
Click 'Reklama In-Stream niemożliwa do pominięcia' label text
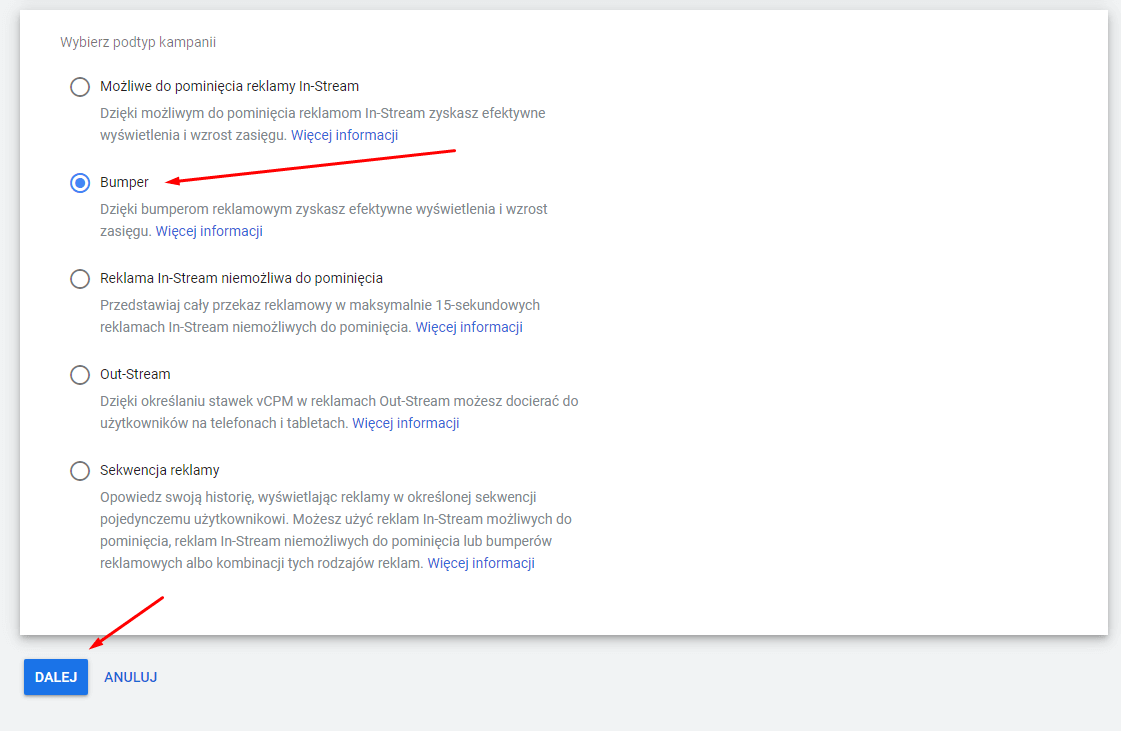tap(241, 278)
